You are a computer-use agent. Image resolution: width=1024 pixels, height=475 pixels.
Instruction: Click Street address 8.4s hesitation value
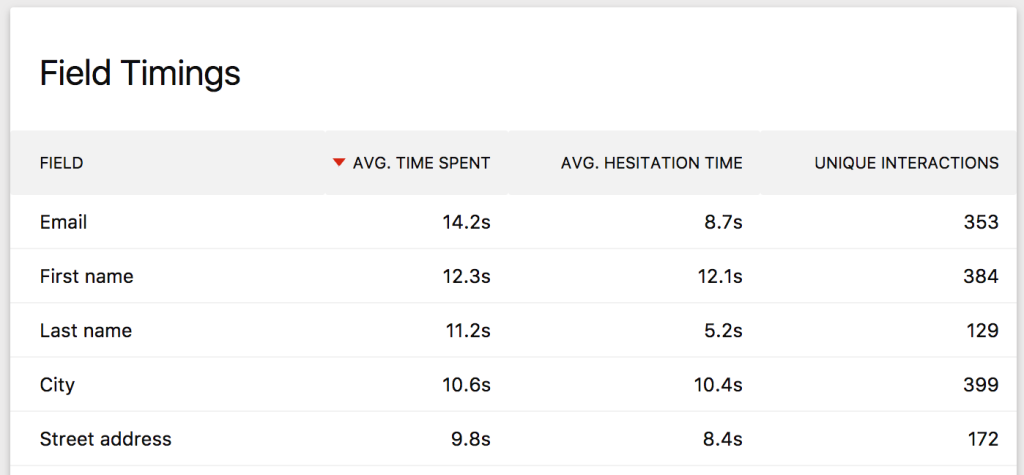click(721, 438)
